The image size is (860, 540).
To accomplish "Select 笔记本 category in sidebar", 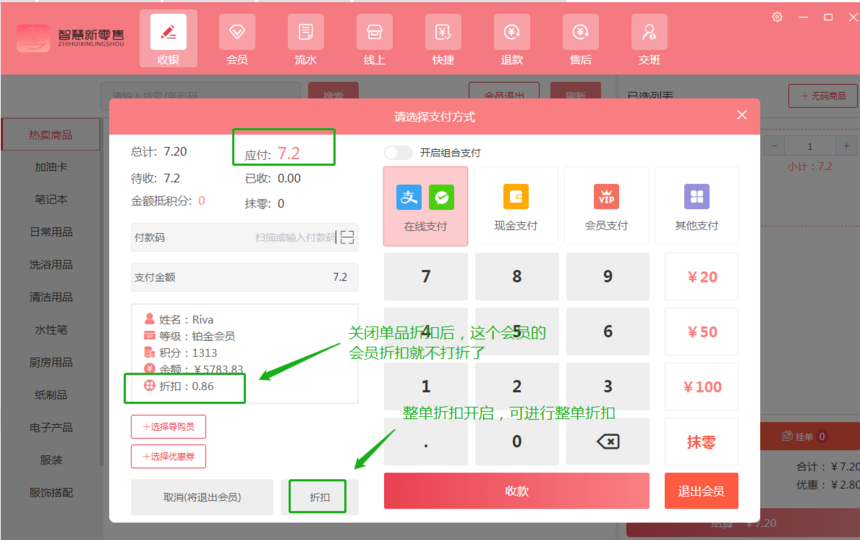I will pyautogui.click(x=50, y=199).
